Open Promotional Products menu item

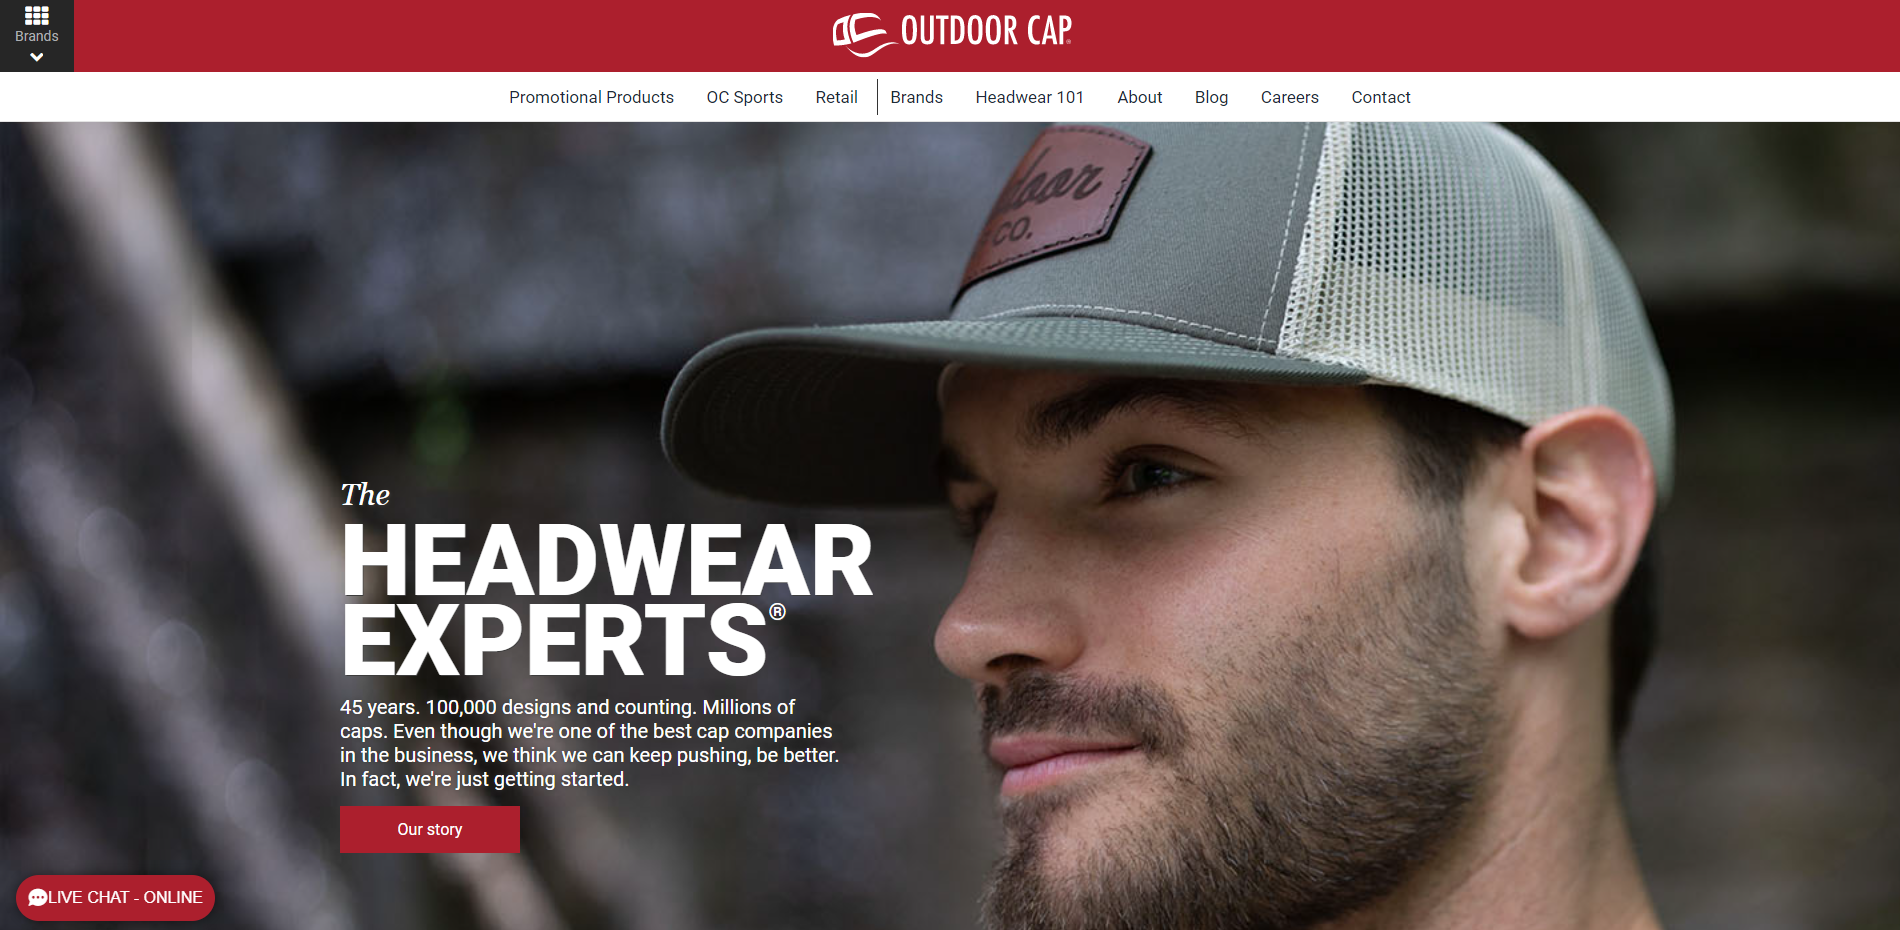tap(591, 97)
